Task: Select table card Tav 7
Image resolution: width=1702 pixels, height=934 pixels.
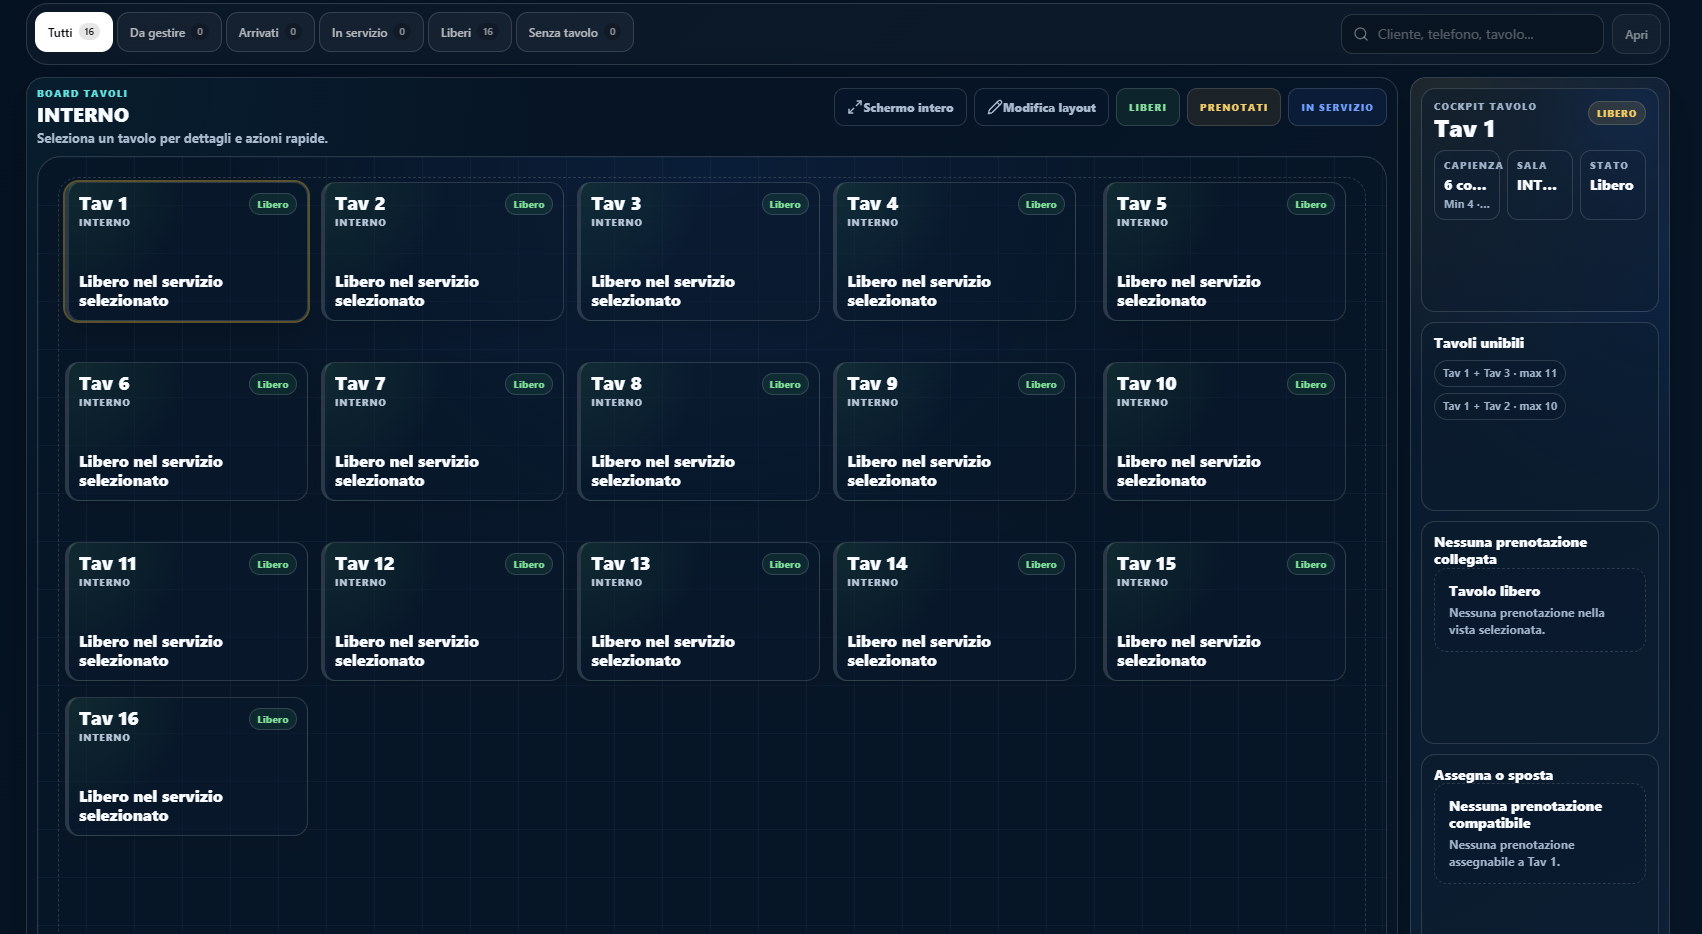Action: 442,431
